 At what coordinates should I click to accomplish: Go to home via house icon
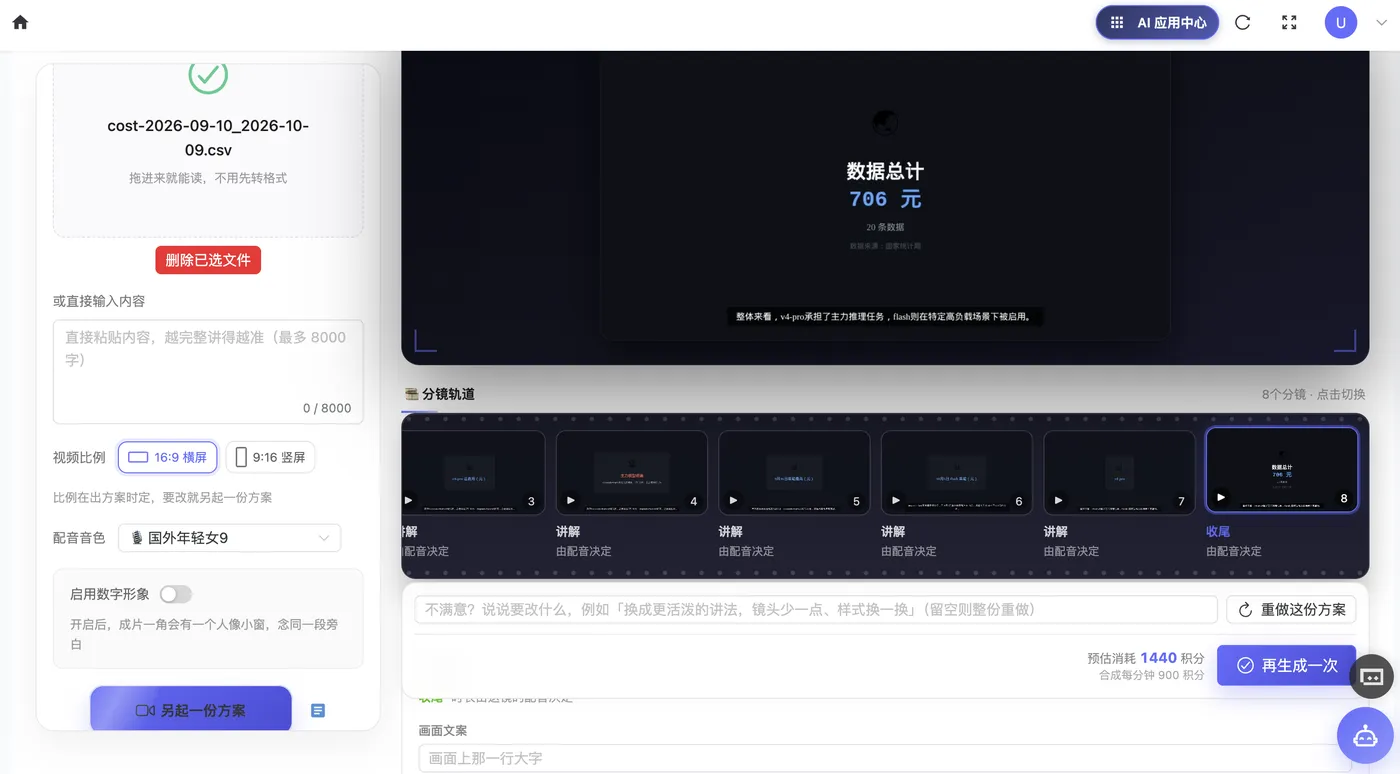[x=20, y=22]
